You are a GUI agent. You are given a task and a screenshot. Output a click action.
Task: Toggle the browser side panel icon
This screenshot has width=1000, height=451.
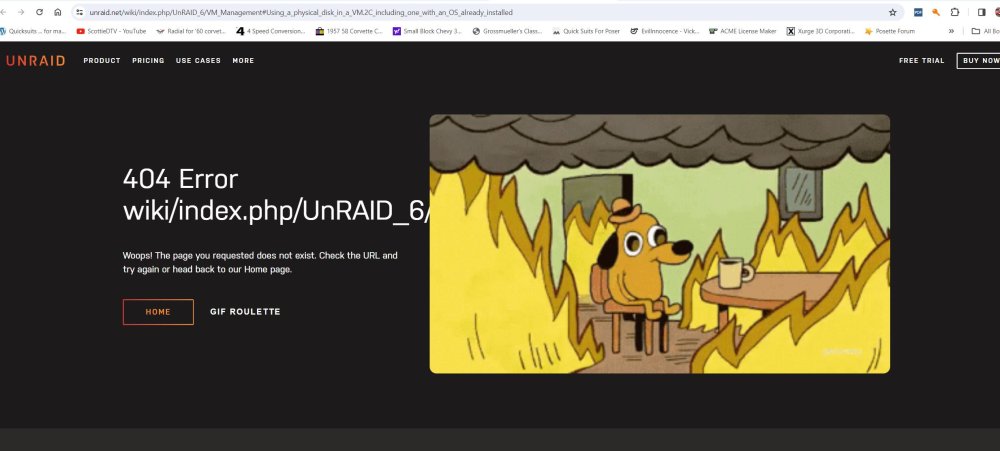982,12
